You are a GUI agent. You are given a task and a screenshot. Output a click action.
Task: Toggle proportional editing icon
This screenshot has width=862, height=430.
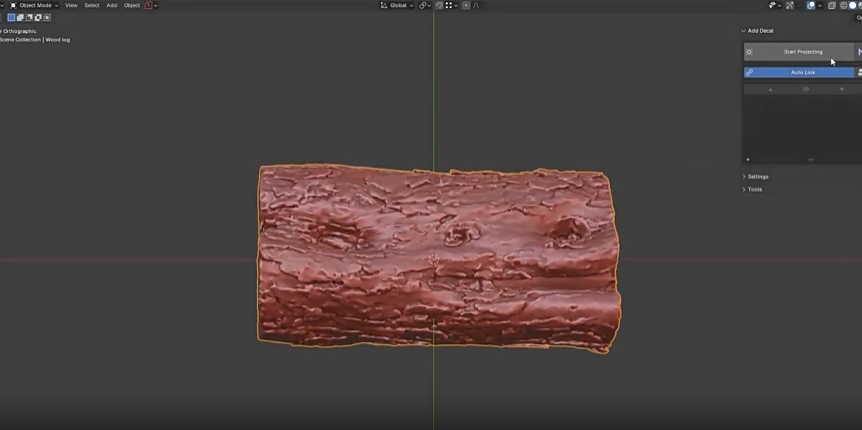click(x=466, y=5)
